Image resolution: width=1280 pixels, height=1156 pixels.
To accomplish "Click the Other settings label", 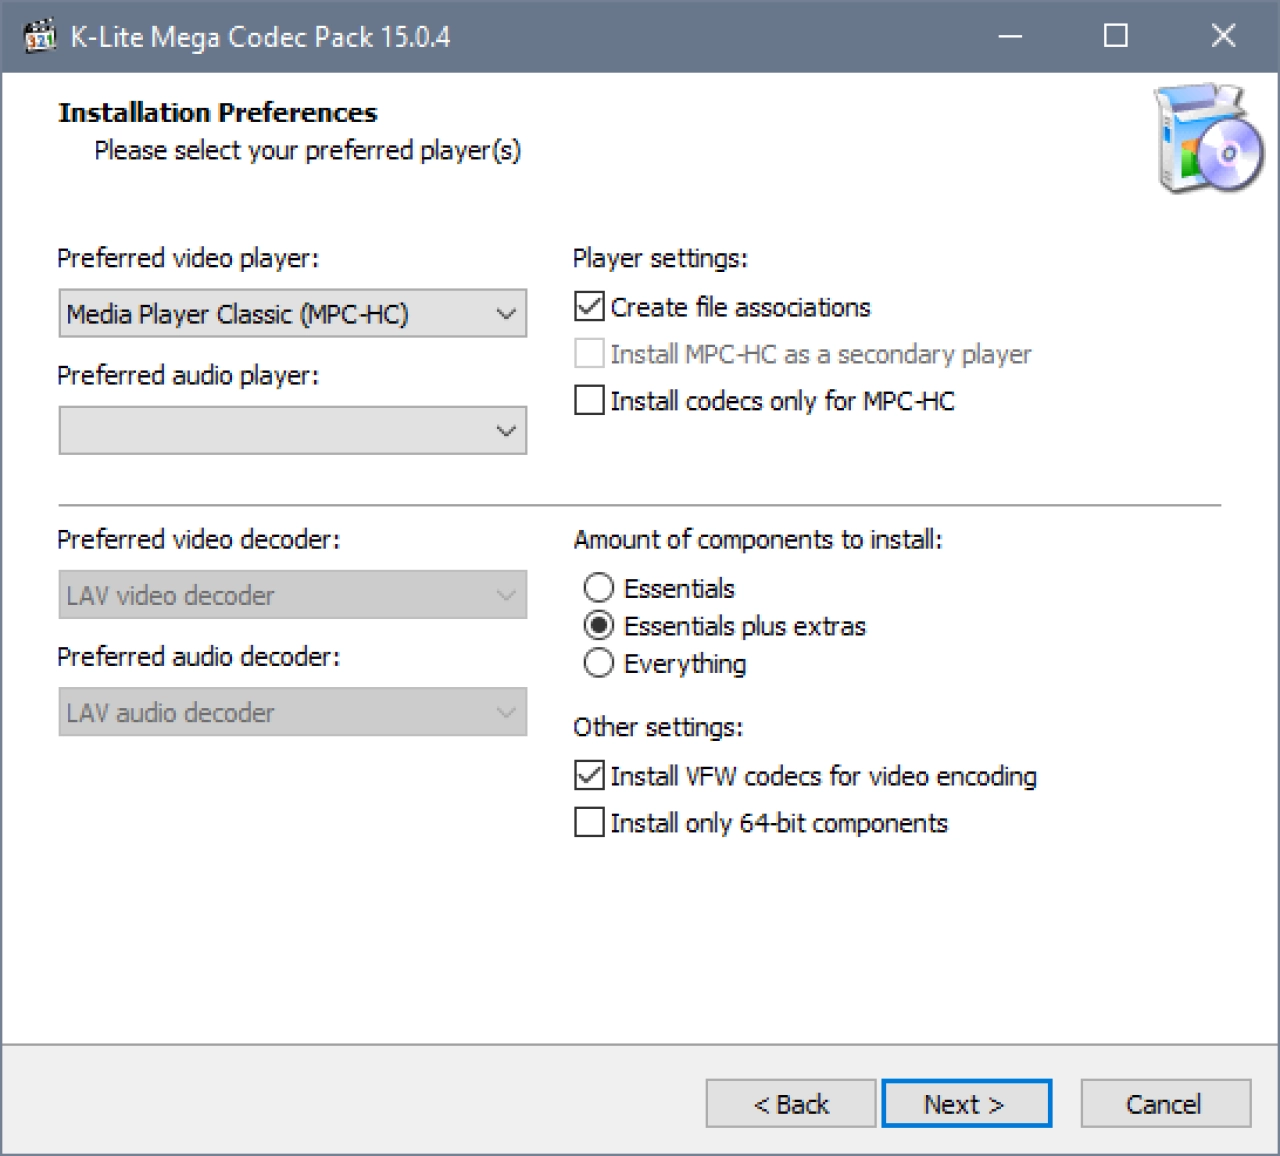I will coord(658,727).
